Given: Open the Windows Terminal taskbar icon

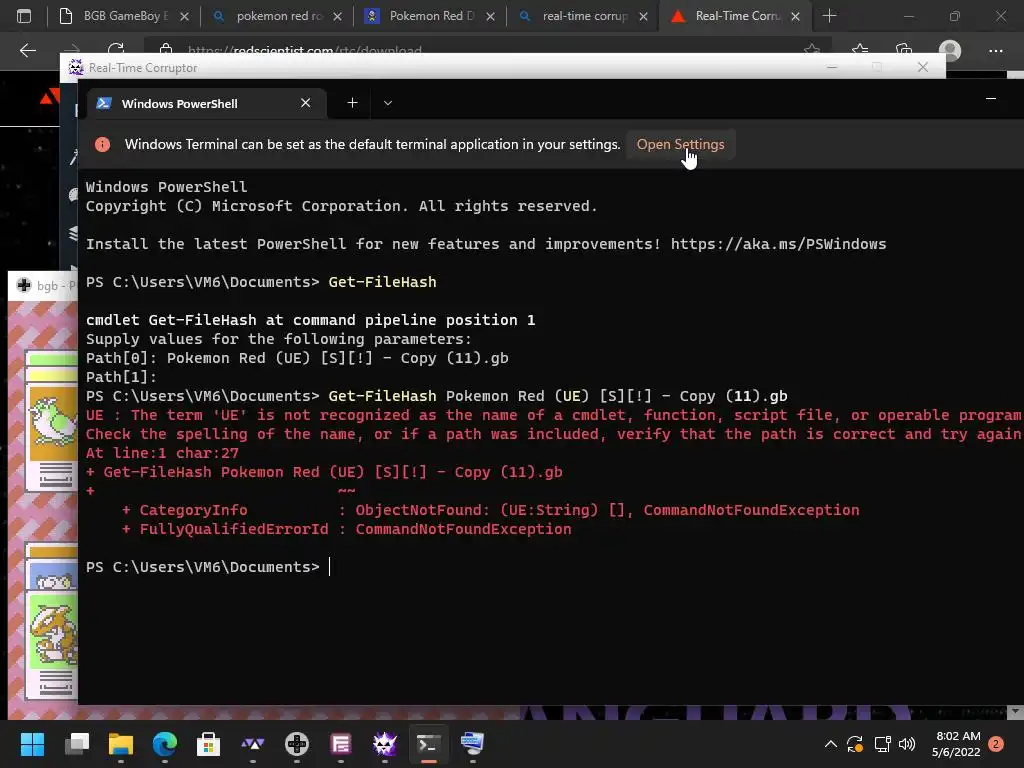Looking at the screenshot, I should pos(428,744).
